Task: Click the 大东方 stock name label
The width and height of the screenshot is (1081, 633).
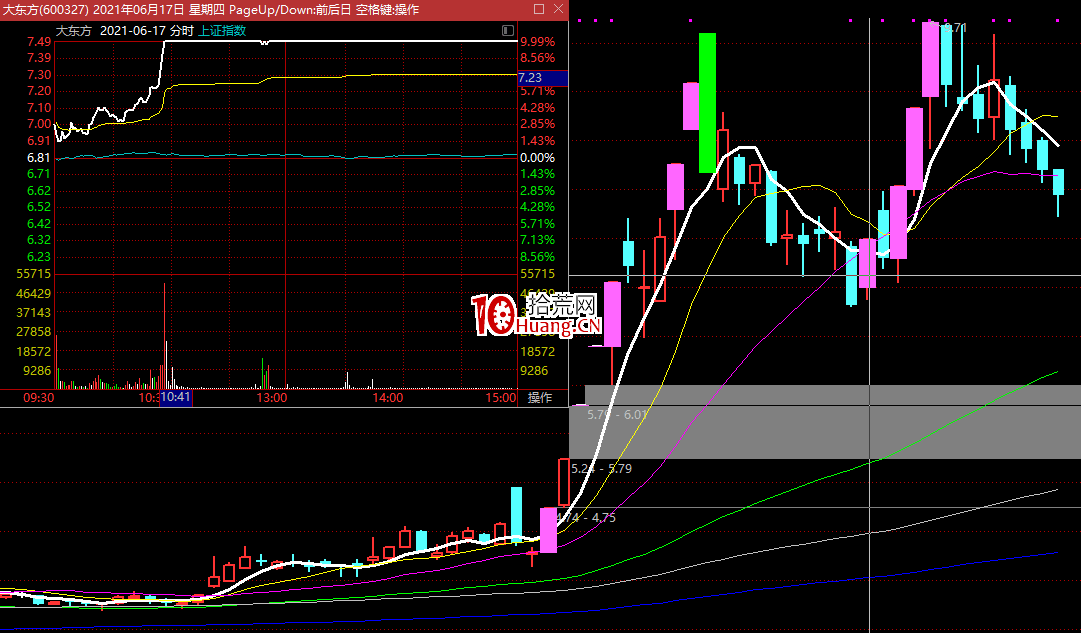Action: [x=73, y=30]
